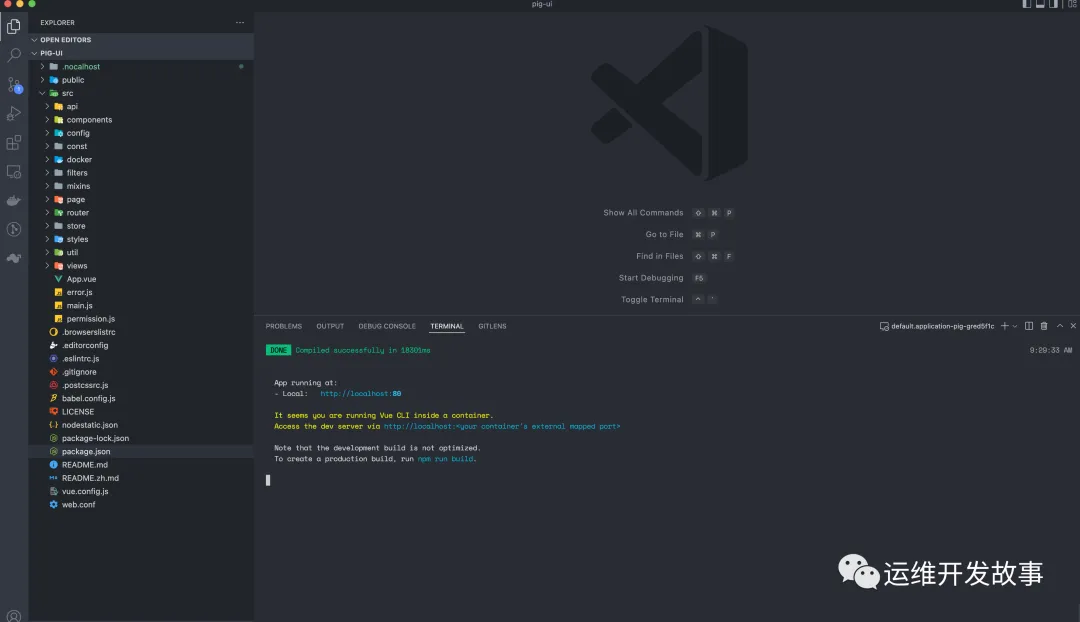The width and height of the screenshot is (1080, 622).
Task: Open the GitLens view icon
Action: click(14, 229)
